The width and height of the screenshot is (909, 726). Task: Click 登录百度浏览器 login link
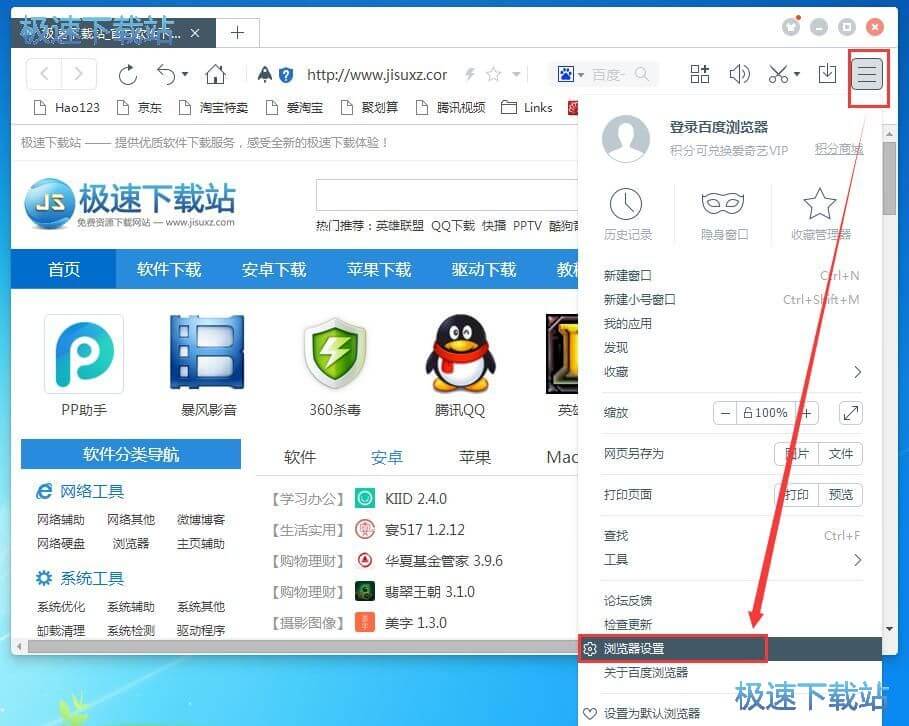pos(719,127)
